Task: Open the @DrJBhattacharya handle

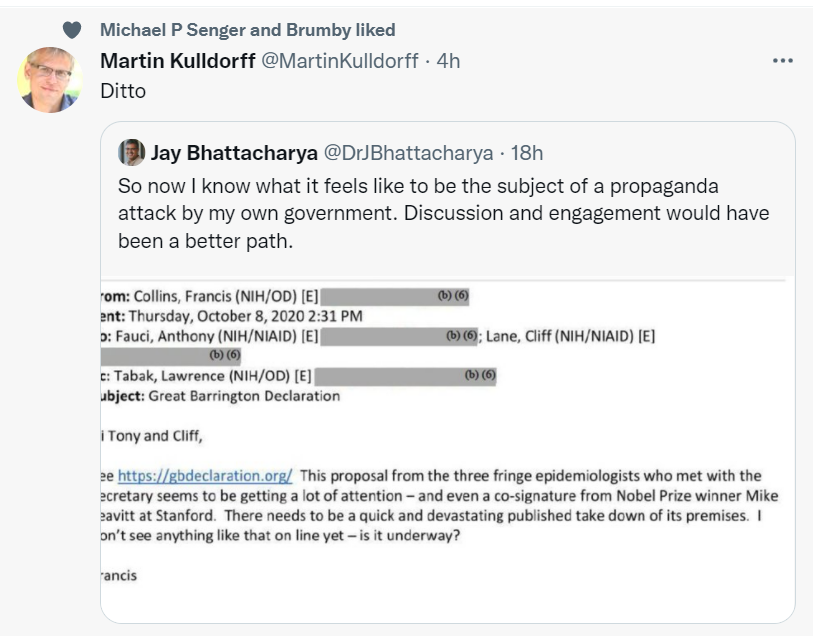Action: pos(407,153)
